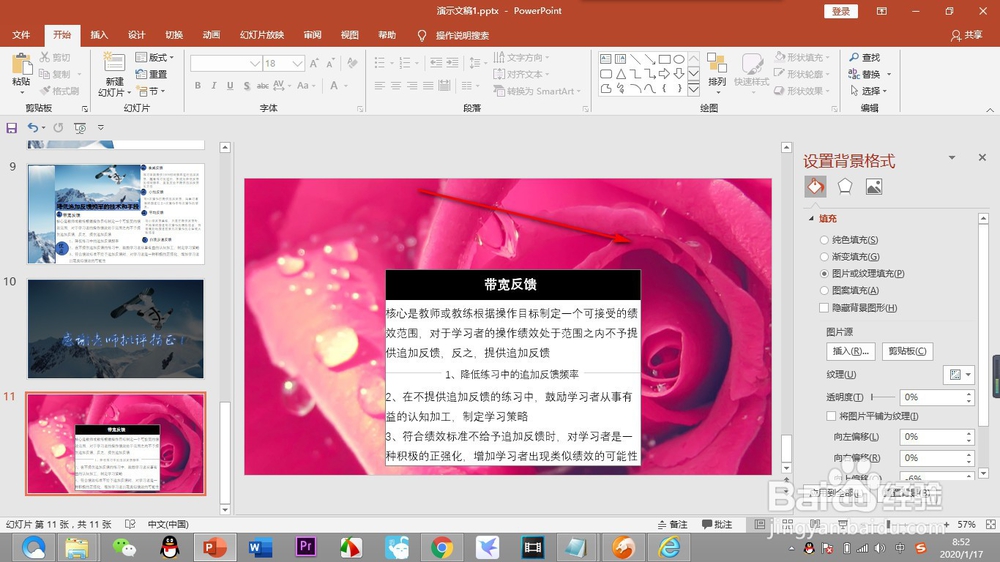Viewport: 1000px width, 562px height.
Task: Click the New Slide icon
Action: click(115, 63)
